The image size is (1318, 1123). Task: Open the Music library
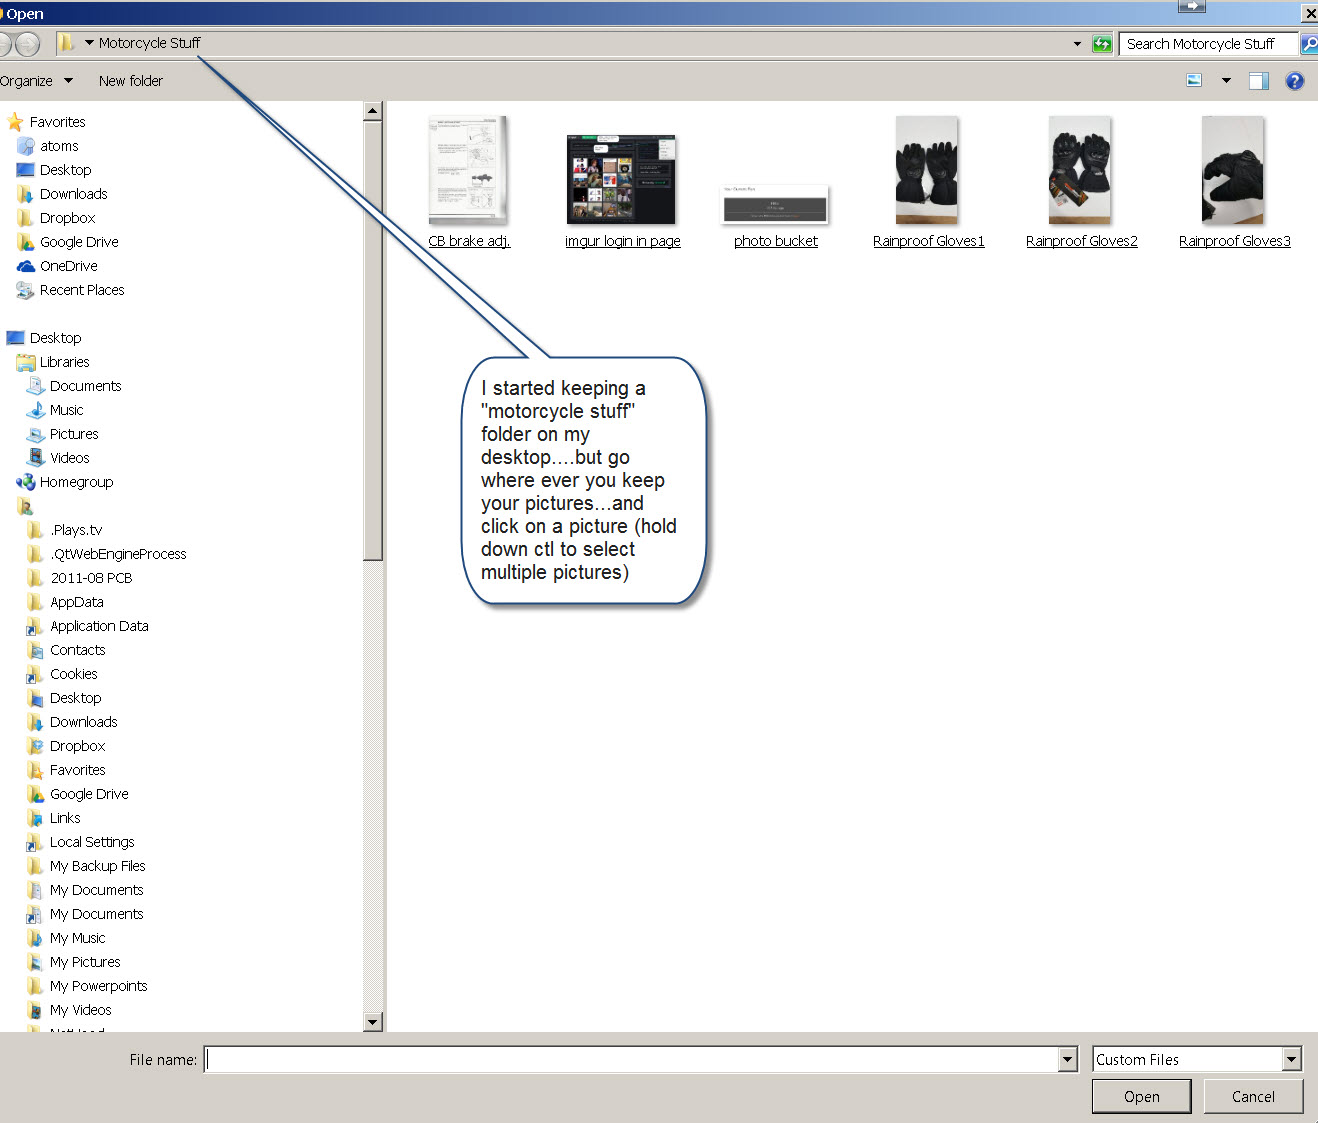[x=66, y=410]
